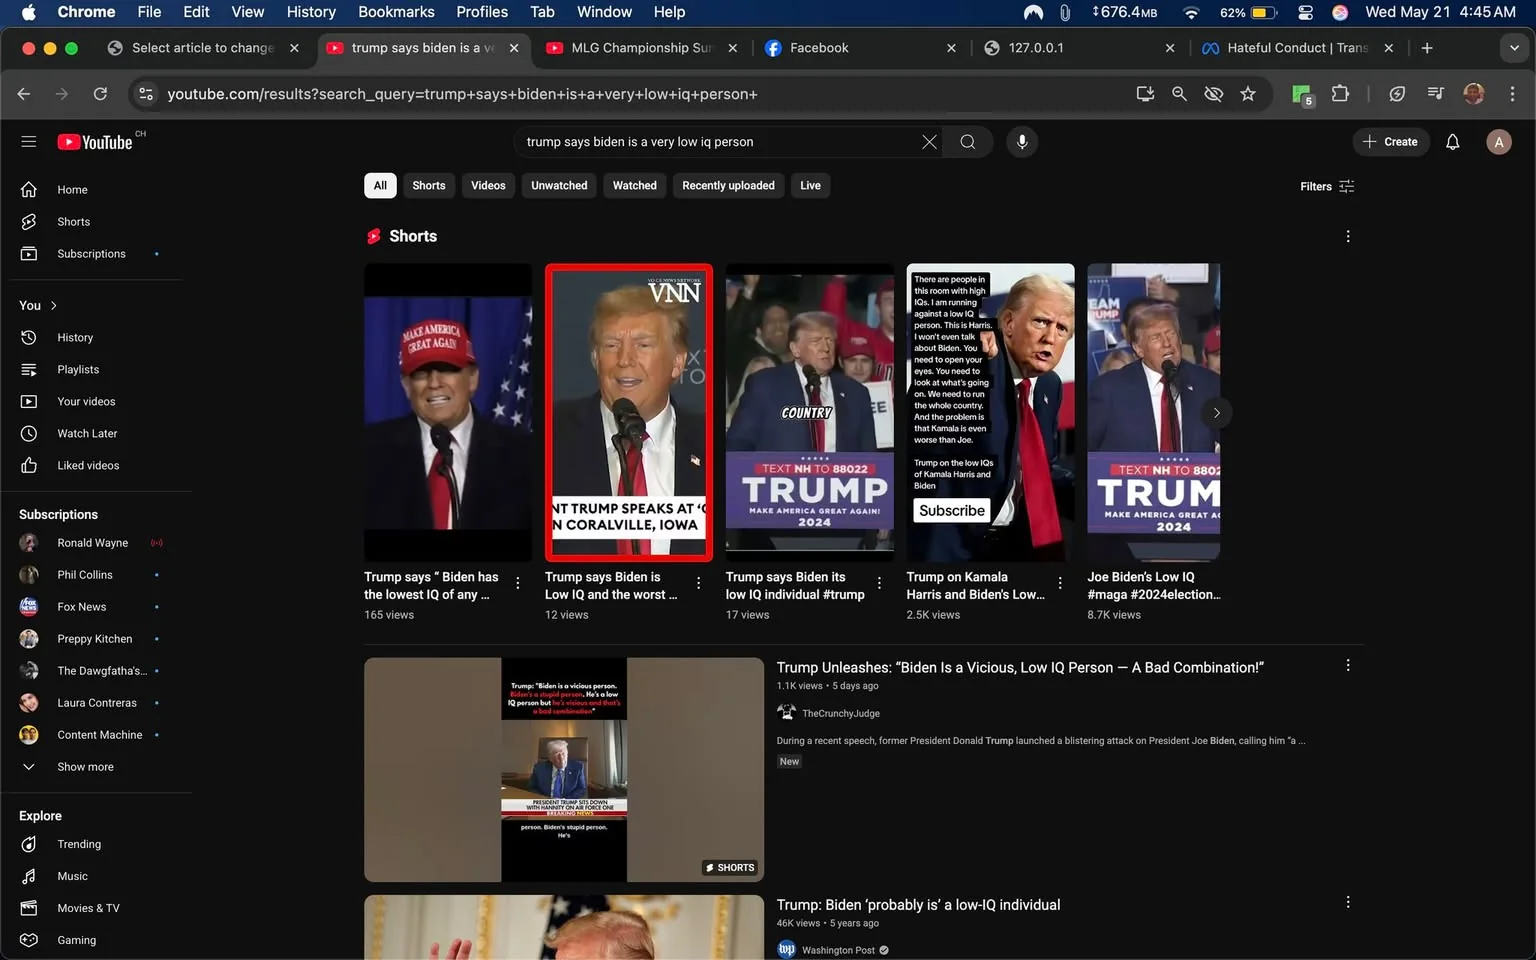
Task: Expand the You section chevron
Action: [54, 305]
